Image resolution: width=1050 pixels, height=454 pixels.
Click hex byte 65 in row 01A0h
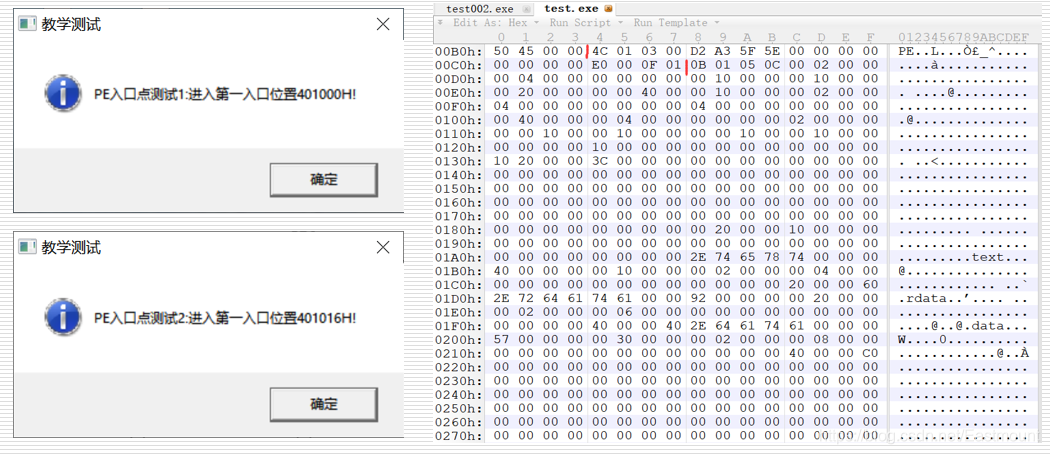(747, 257)
